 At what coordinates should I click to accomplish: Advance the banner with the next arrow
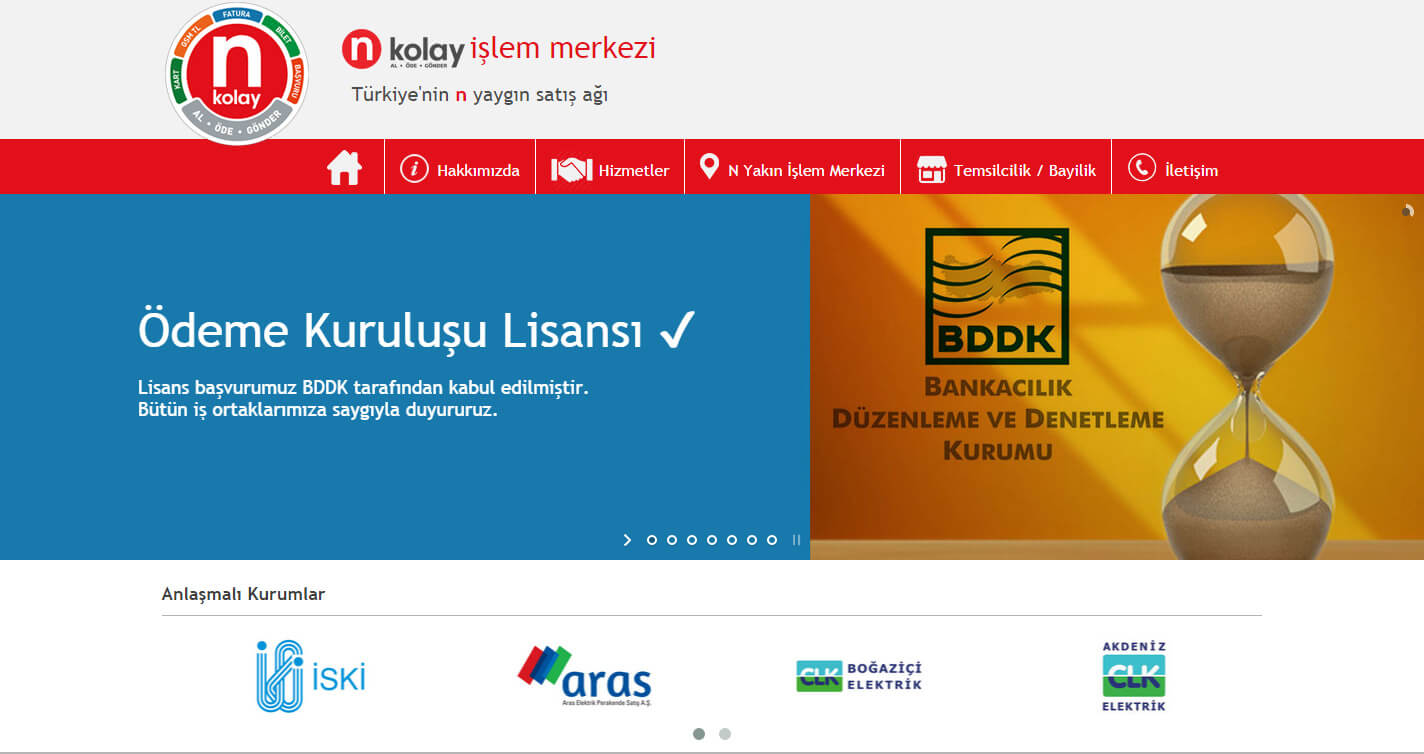coord(627,540)
